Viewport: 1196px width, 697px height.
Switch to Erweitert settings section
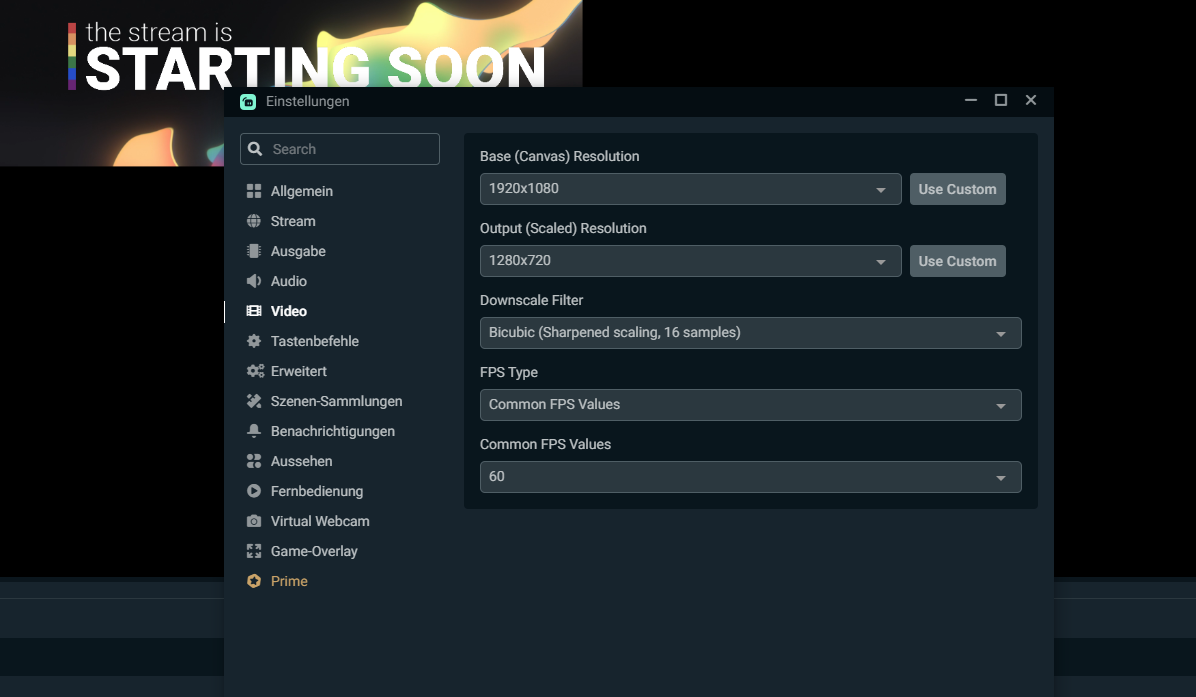(298, 371)
